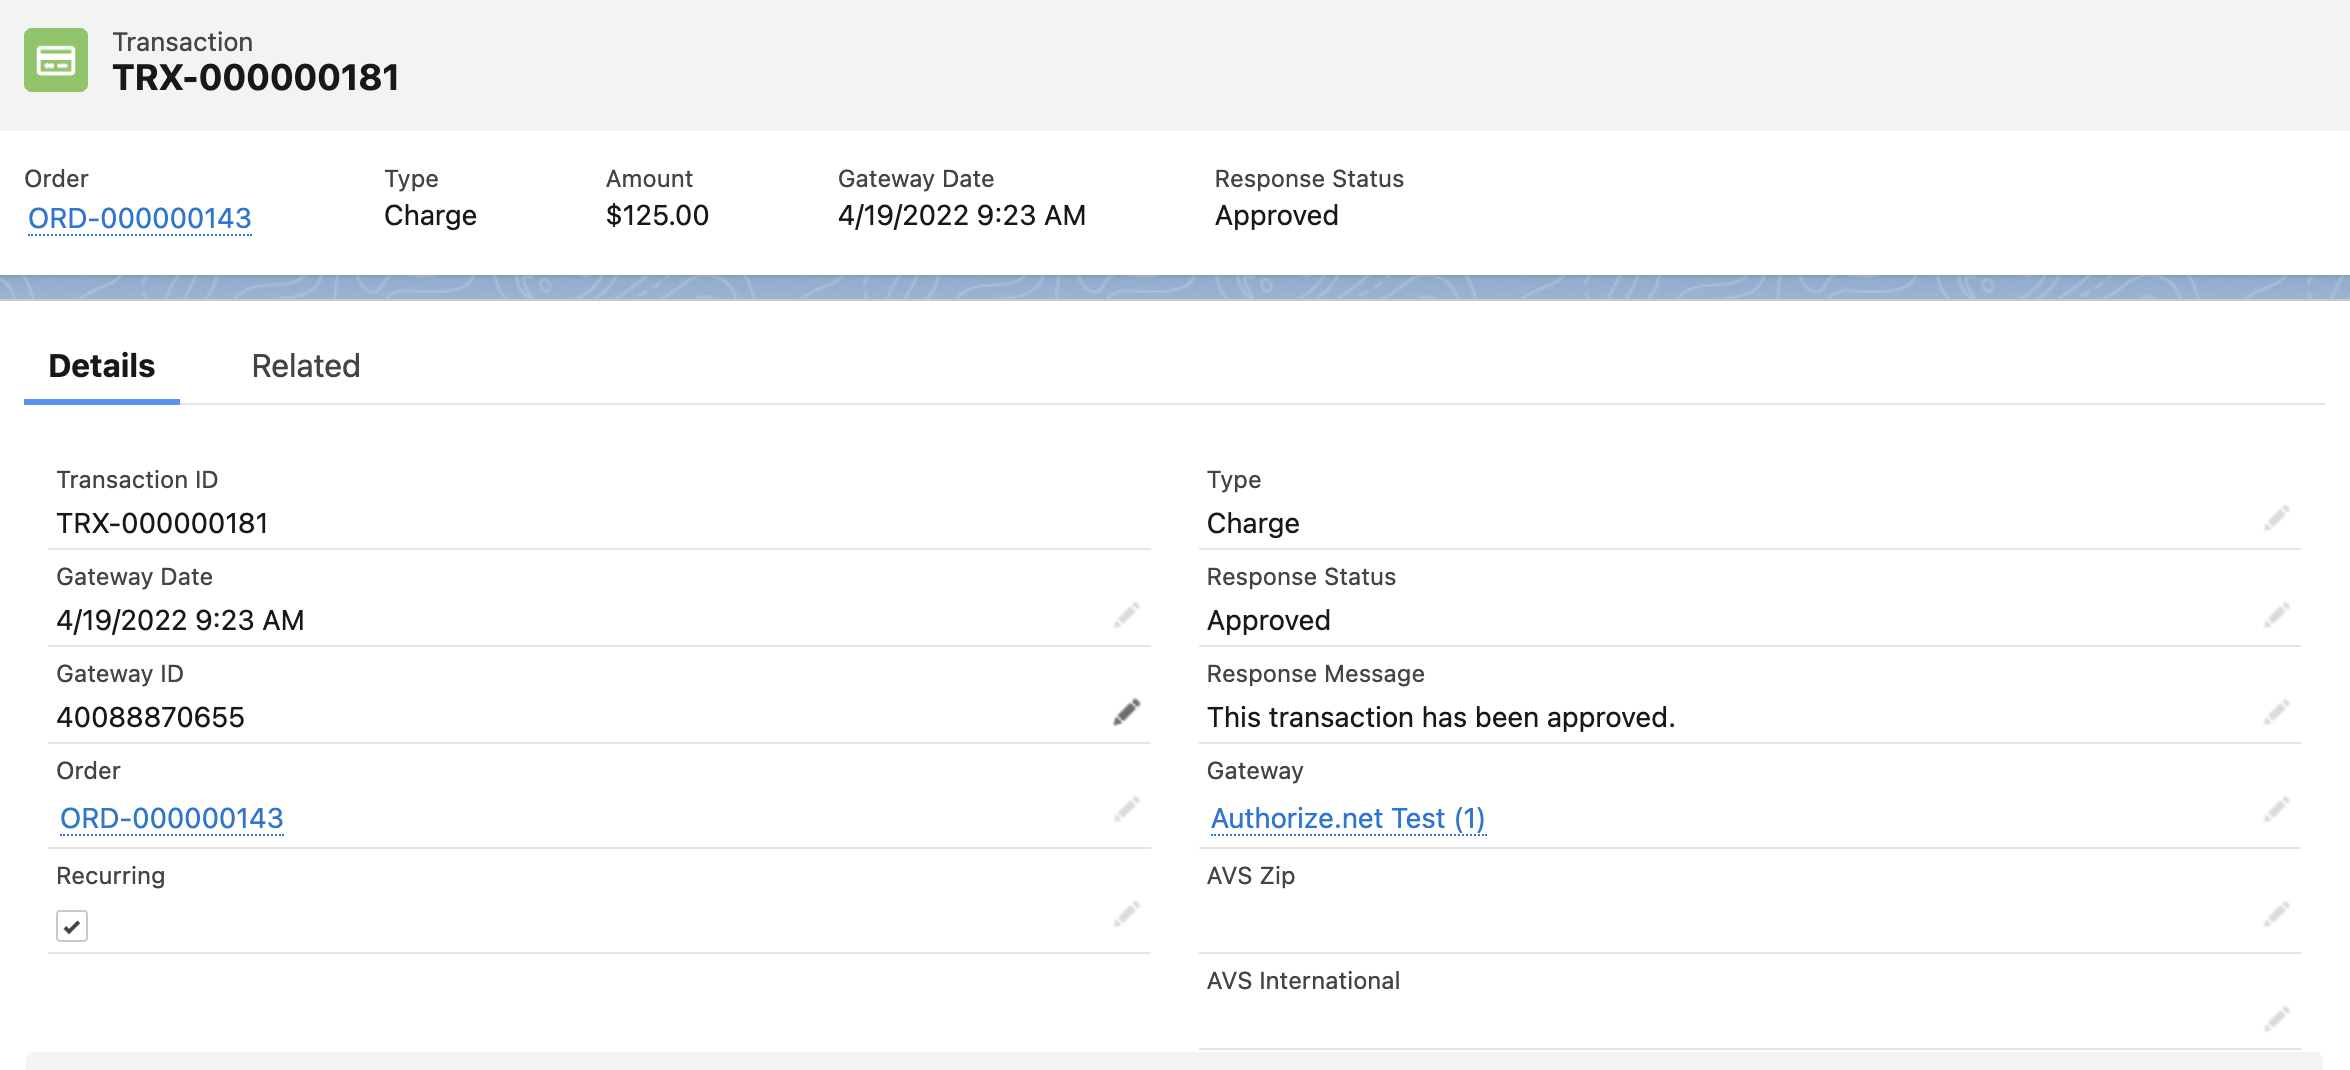Edit the Gateway Date field pencil

pyautogui.click(x=1127, y=615)
